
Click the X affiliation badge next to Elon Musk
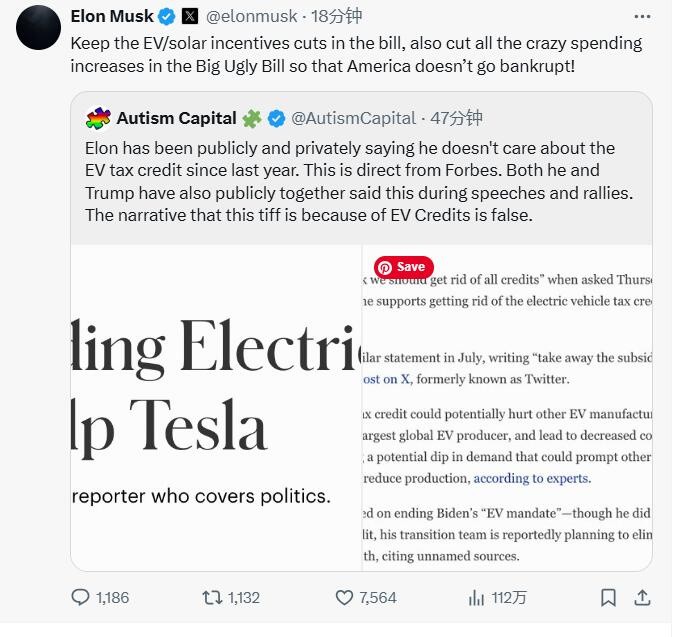pos(190,16)
